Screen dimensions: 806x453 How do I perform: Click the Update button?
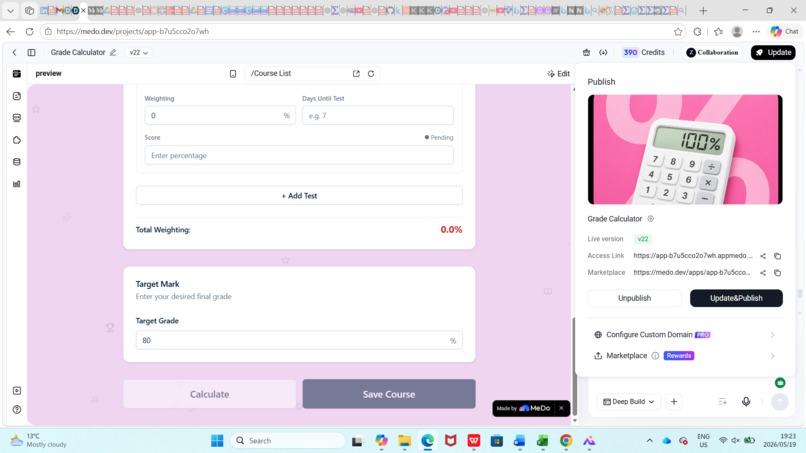point(773,52)
